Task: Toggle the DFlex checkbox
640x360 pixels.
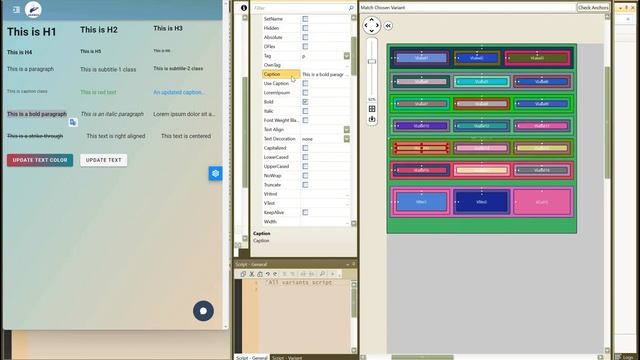Action: tap(305, 47)
